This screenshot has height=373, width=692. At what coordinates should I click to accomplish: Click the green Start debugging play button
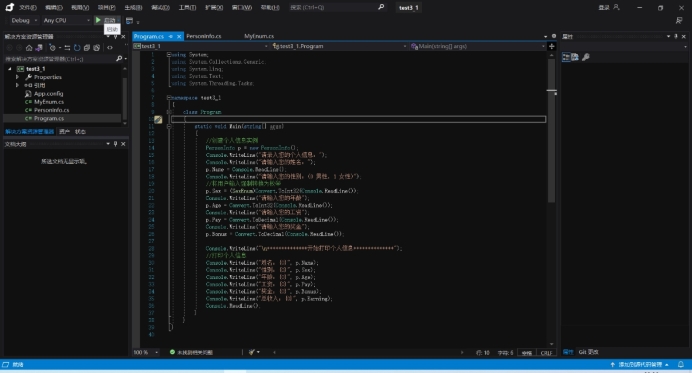(x=98, y=20)
